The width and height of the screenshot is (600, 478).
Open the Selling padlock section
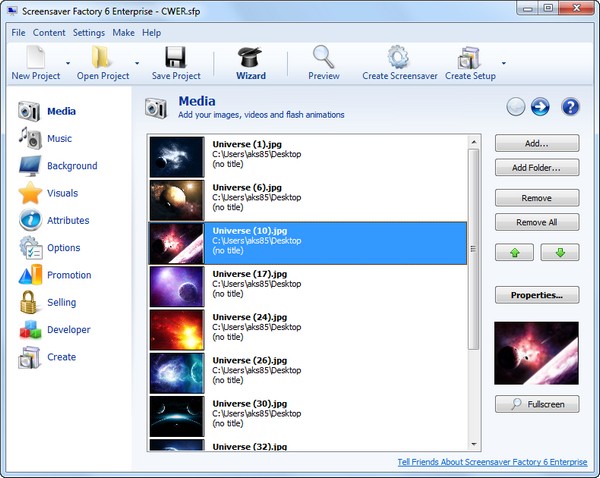click(60, 302)
